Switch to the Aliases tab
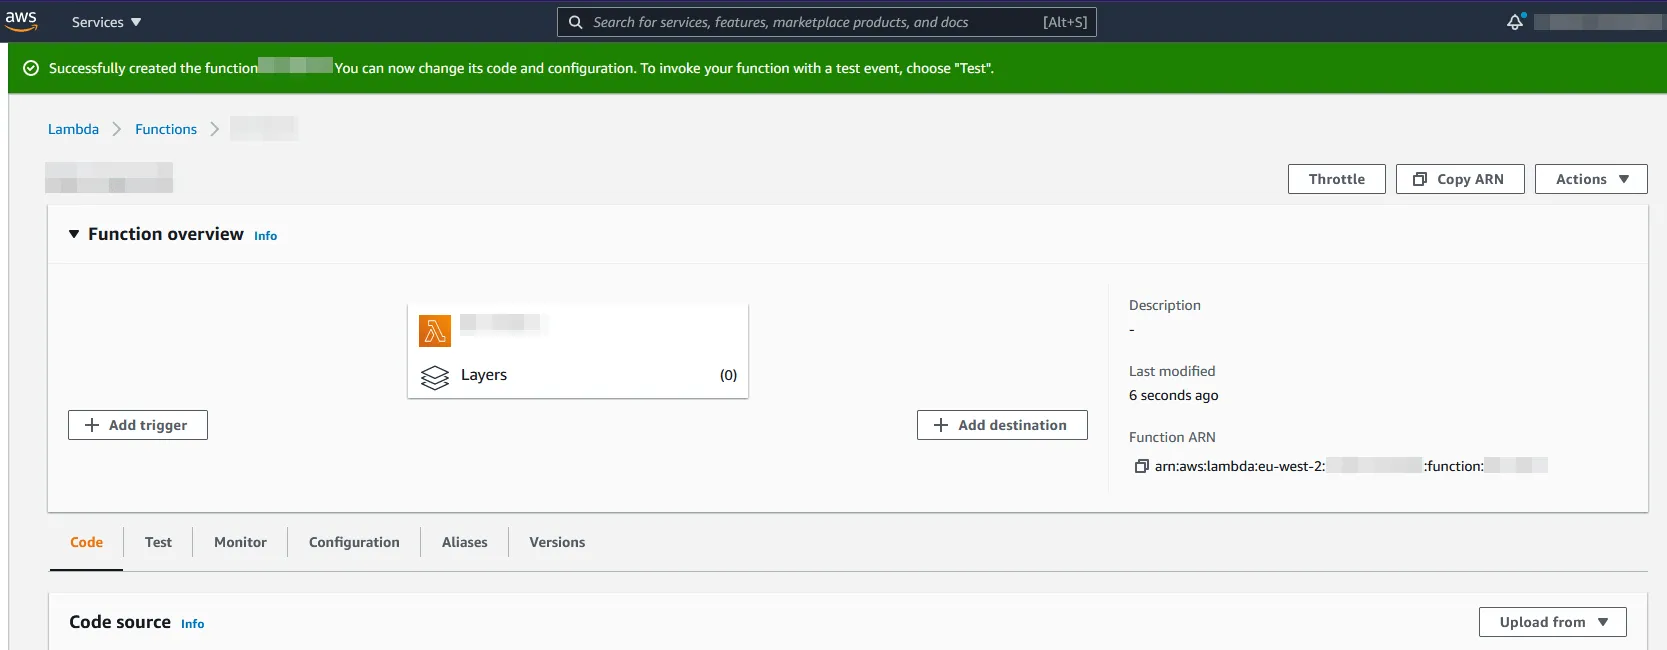 click(465, 542)
